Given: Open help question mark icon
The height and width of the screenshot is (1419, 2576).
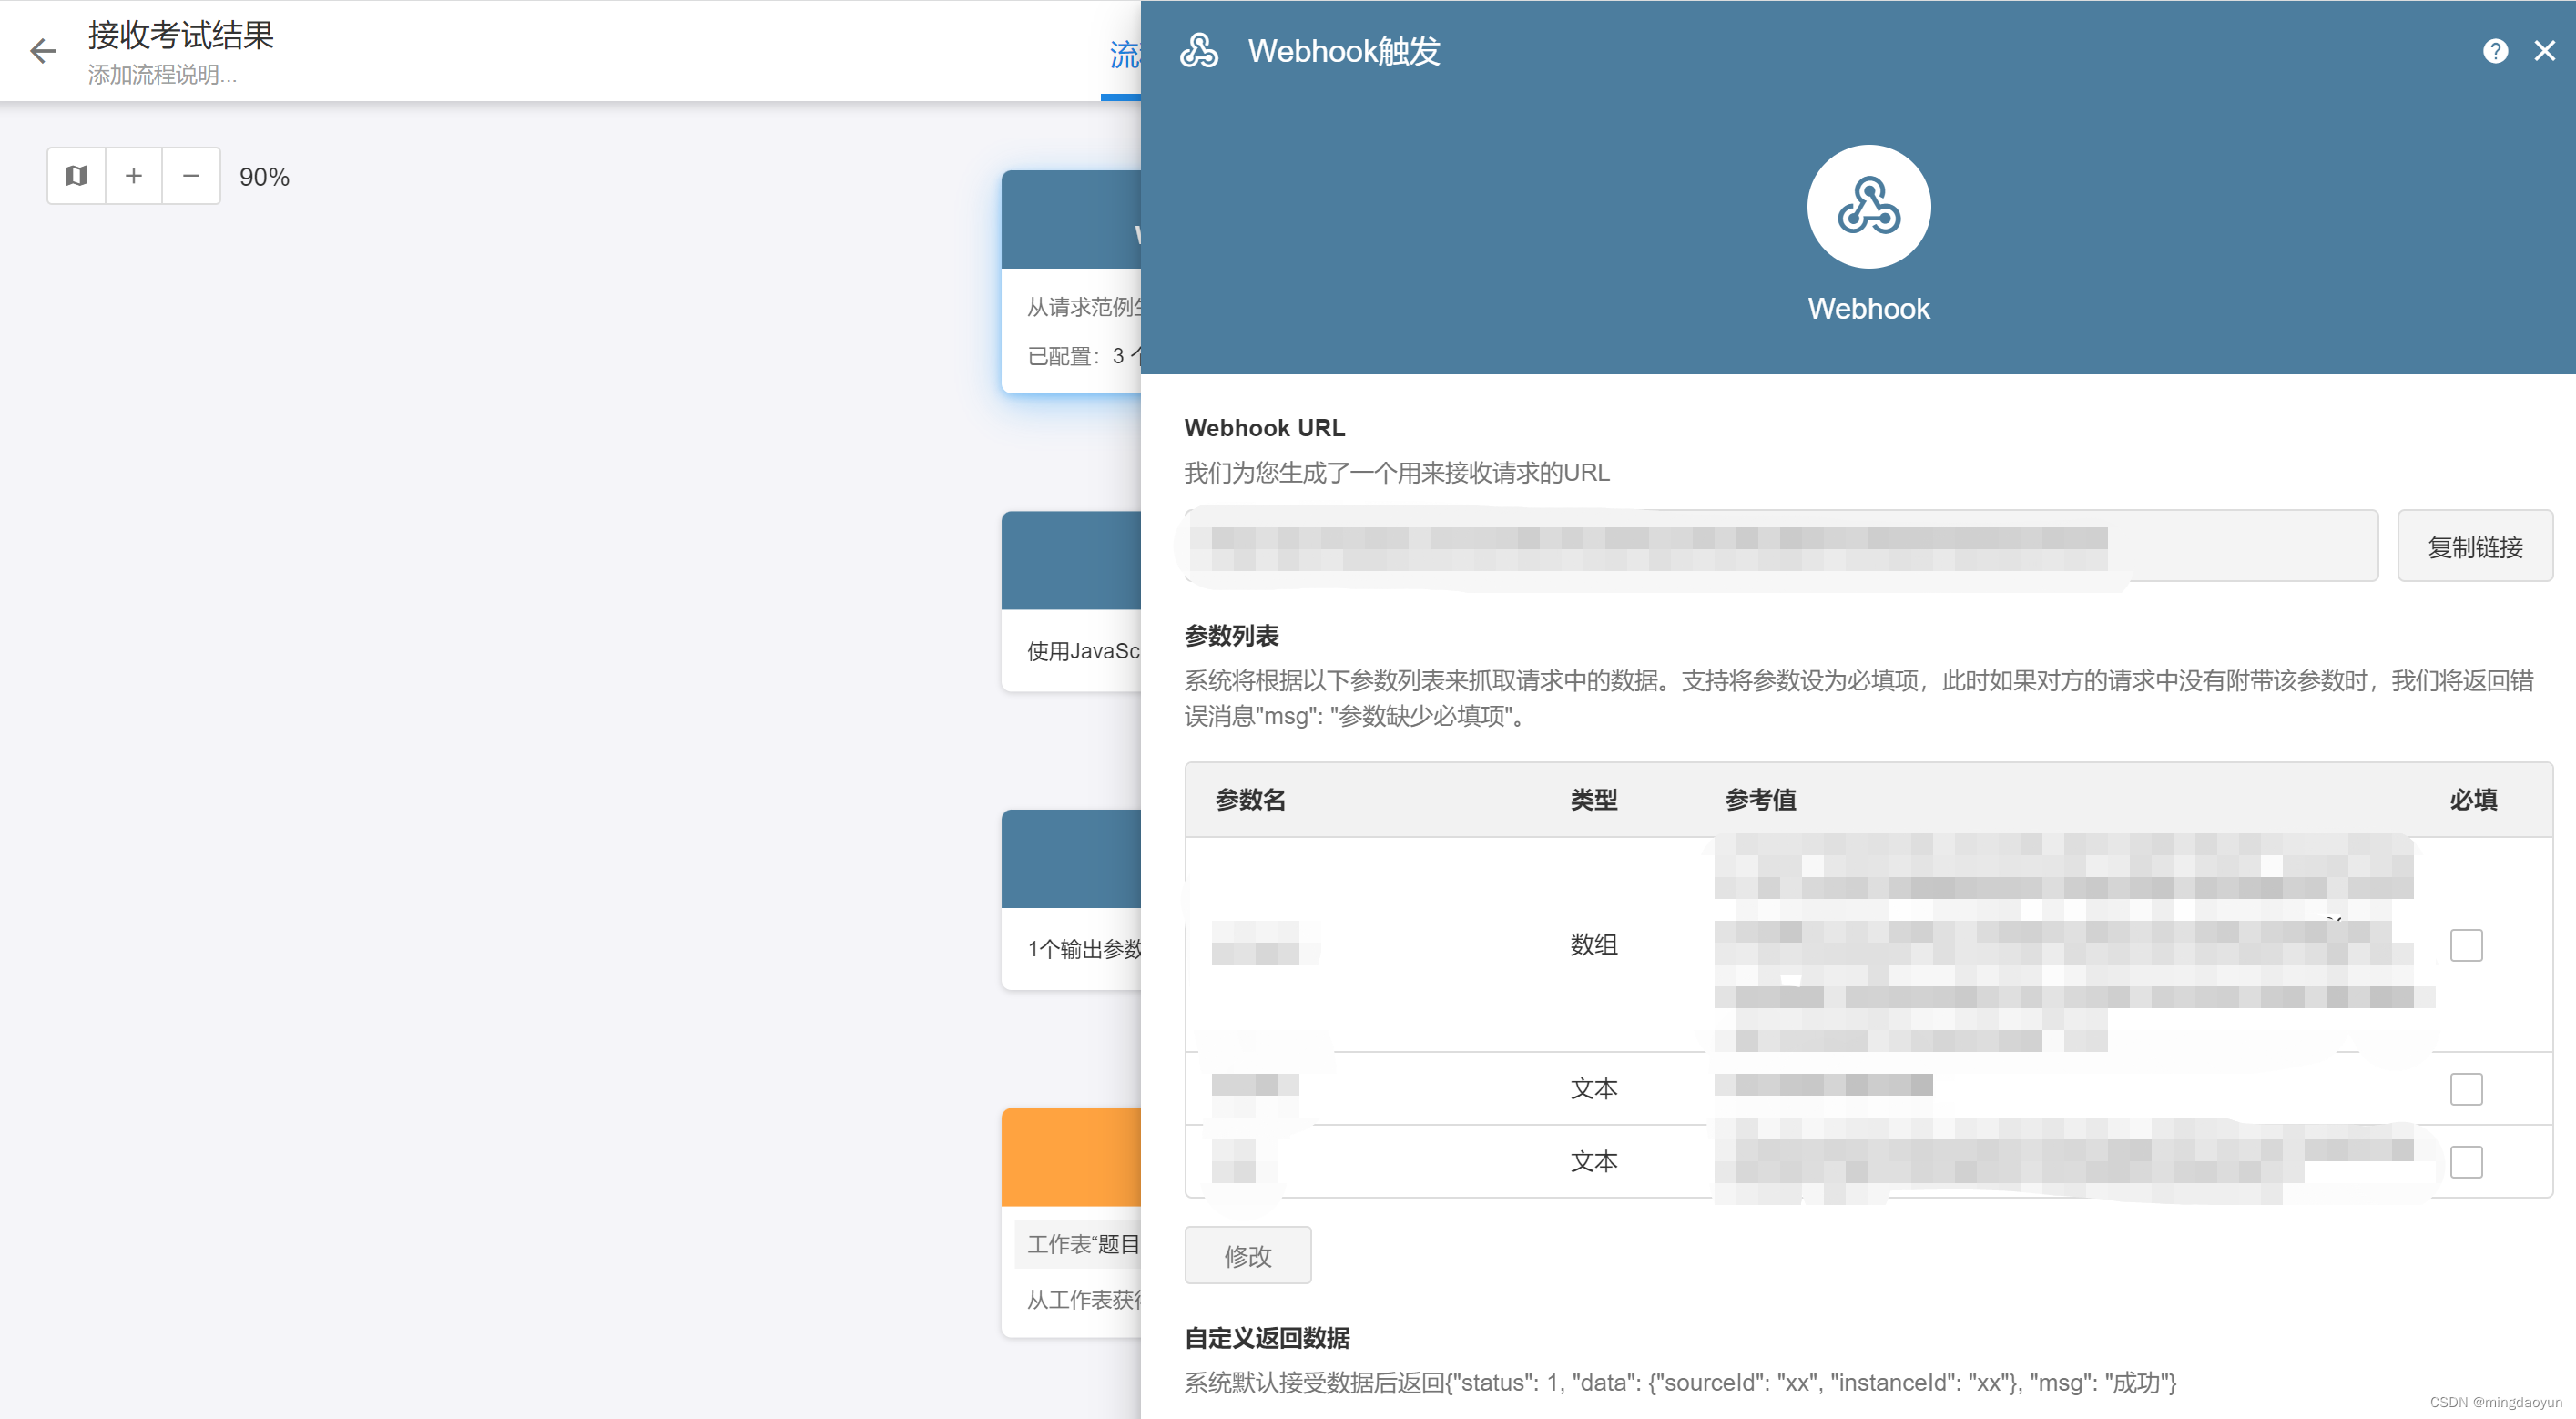Looking at the screenshot, I should point(2494,51).
